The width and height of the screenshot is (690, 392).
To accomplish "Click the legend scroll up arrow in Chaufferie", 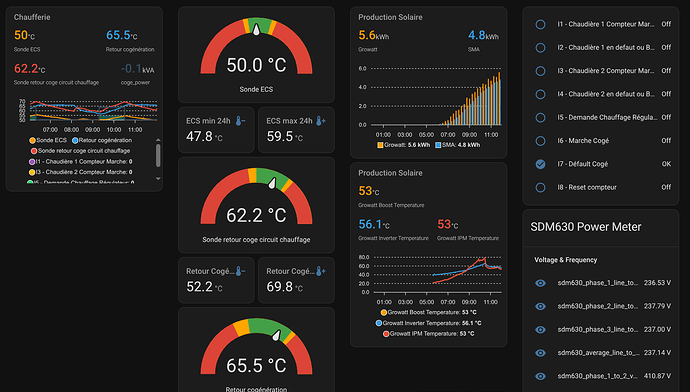I will (x=158, y=140).
